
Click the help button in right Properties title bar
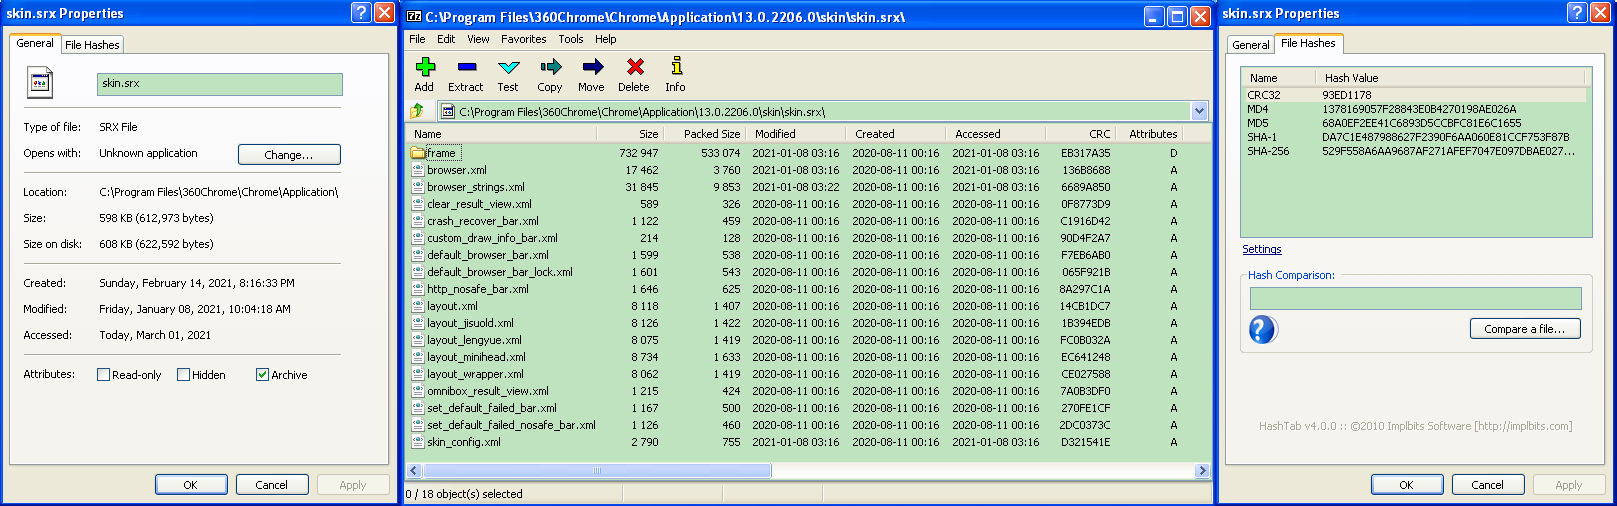coord(1577,13)
